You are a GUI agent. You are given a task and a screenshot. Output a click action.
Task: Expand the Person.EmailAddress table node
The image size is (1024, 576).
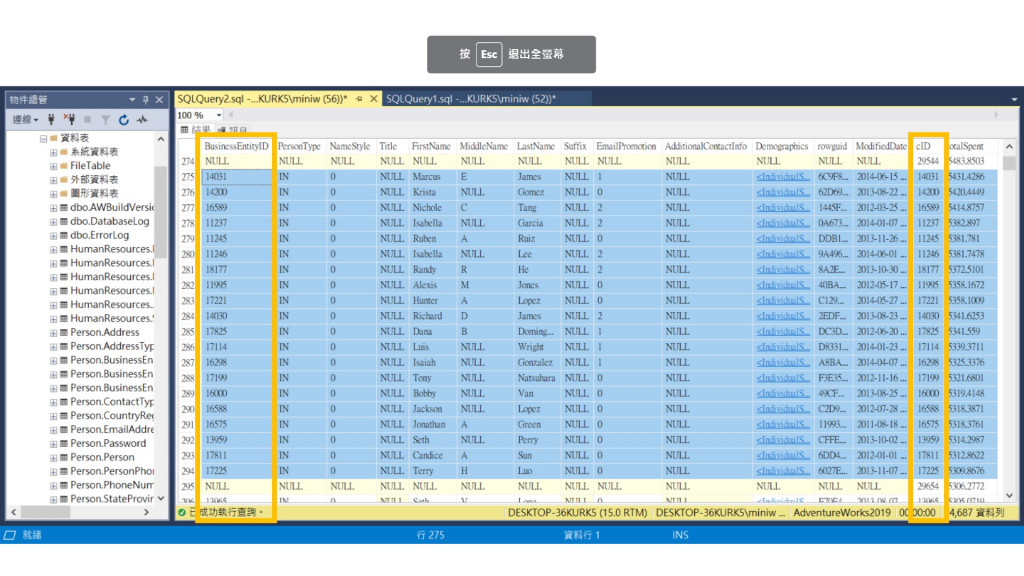[x=54, y=430]
